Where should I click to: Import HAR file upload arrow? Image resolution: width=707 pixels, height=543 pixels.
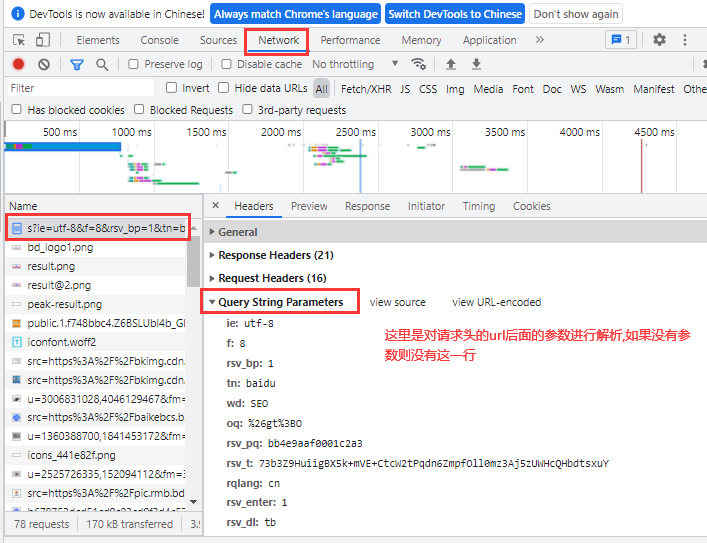click(x=451, y=64)
